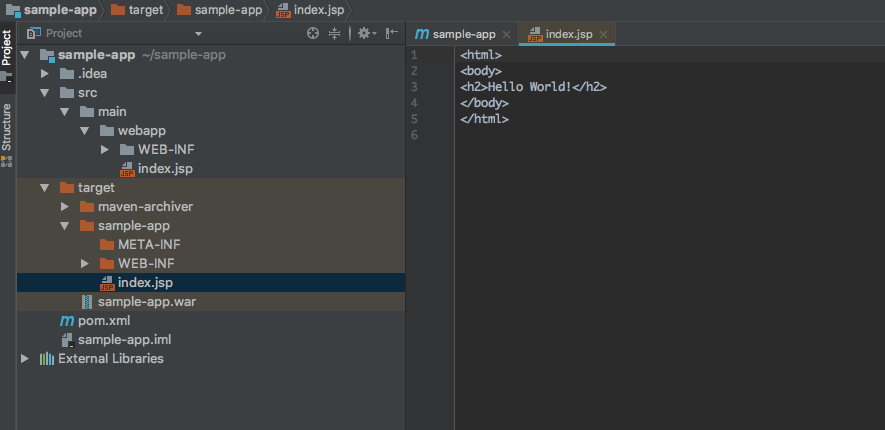885x430 pixels.
Task: Click the </body> closing tag line
Action: (x=484, y=103)
